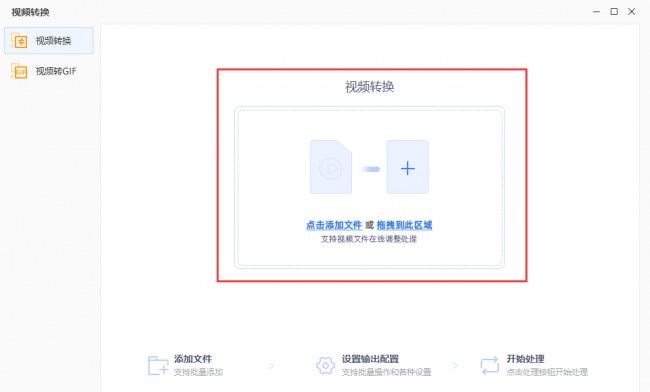Click the 设置输出配置 step label
The image size is (650, 392).
point(370,359)
